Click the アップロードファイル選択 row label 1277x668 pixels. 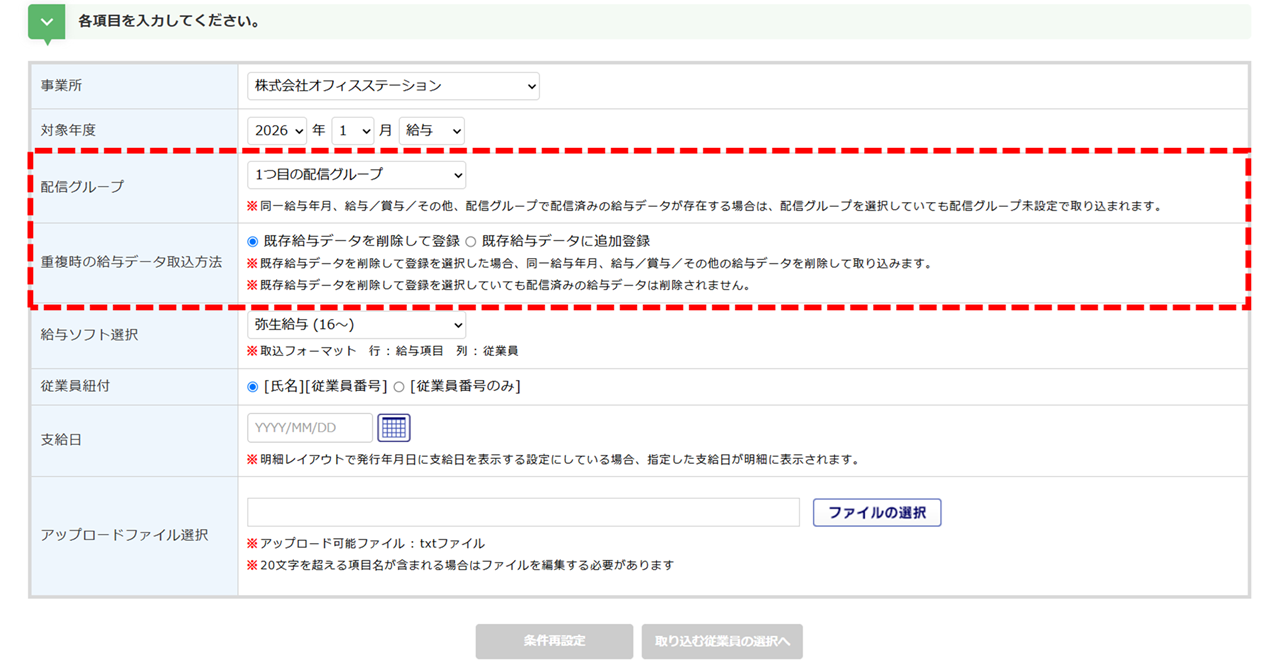click(124, 535)
